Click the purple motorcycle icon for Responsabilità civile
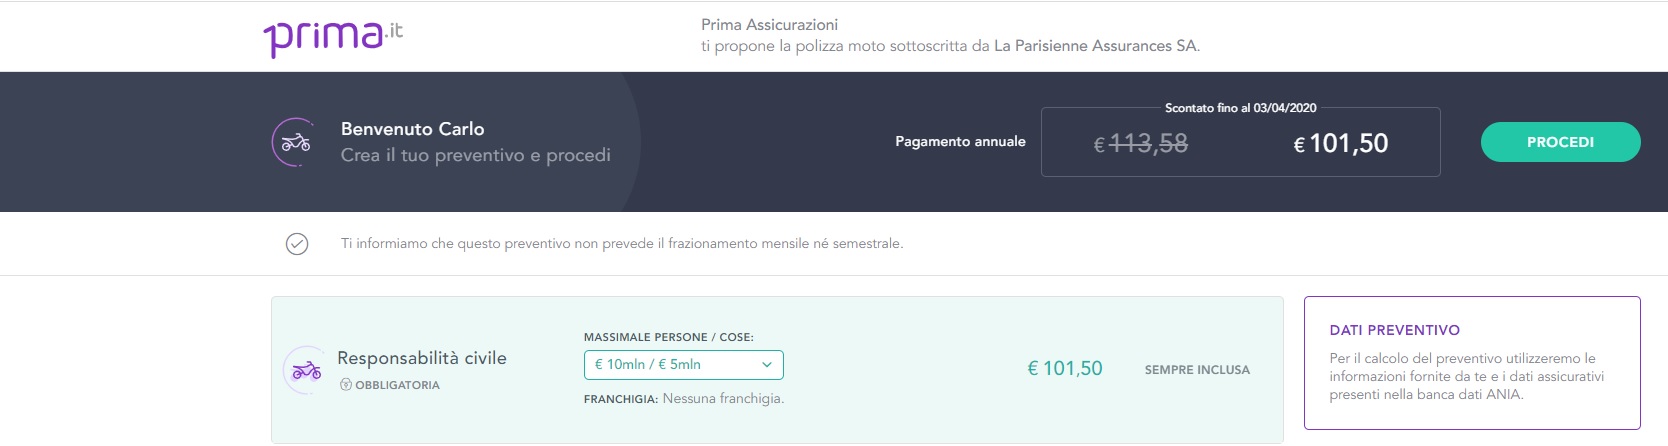Image resolution: width=1668 pixels, height=446 pixels. coord(306,370)
